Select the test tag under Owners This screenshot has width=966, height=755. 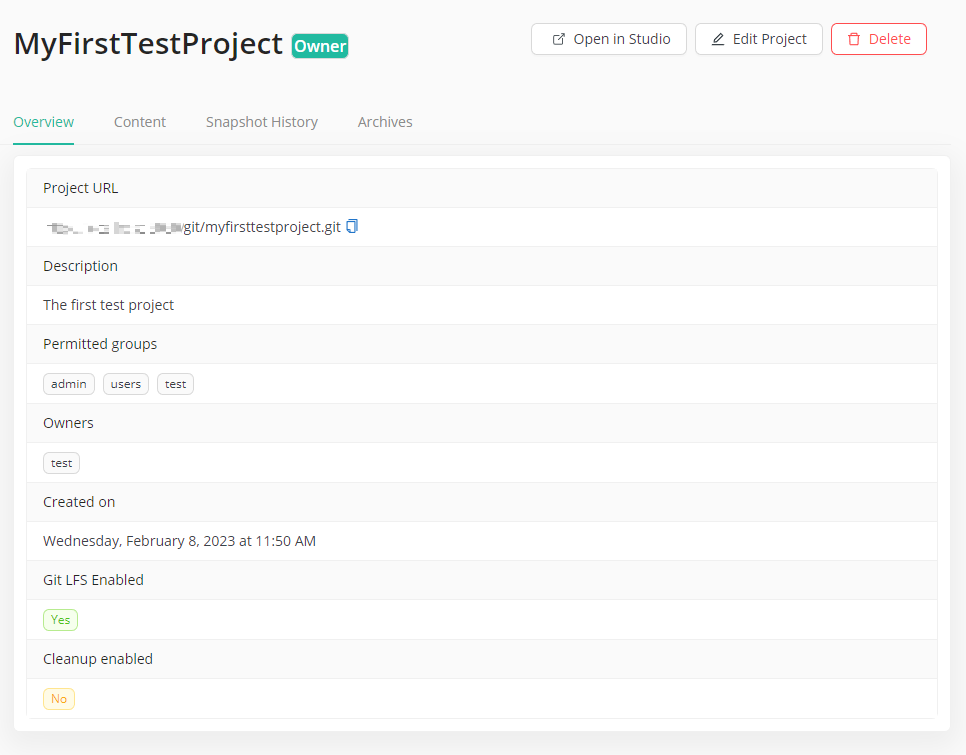[61, 463]
